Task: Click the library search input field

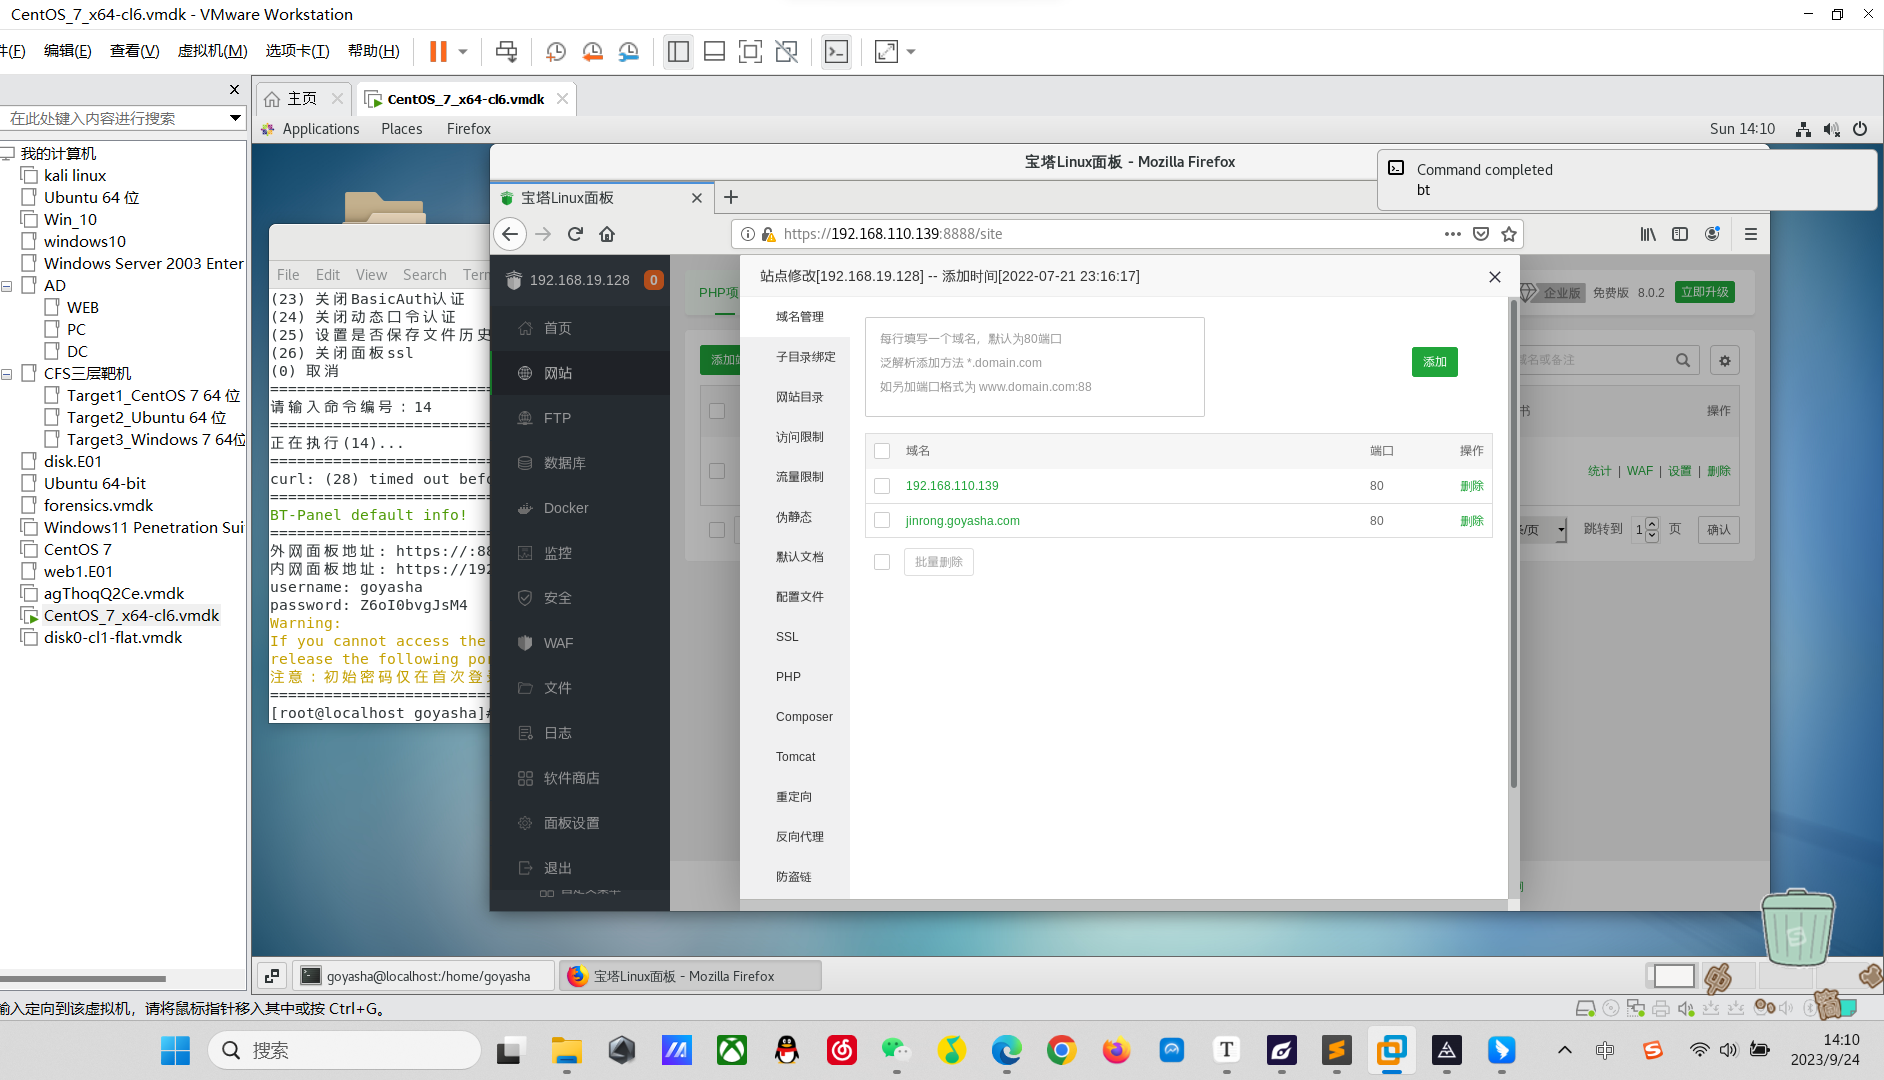Action: click(x=115, y=118)
